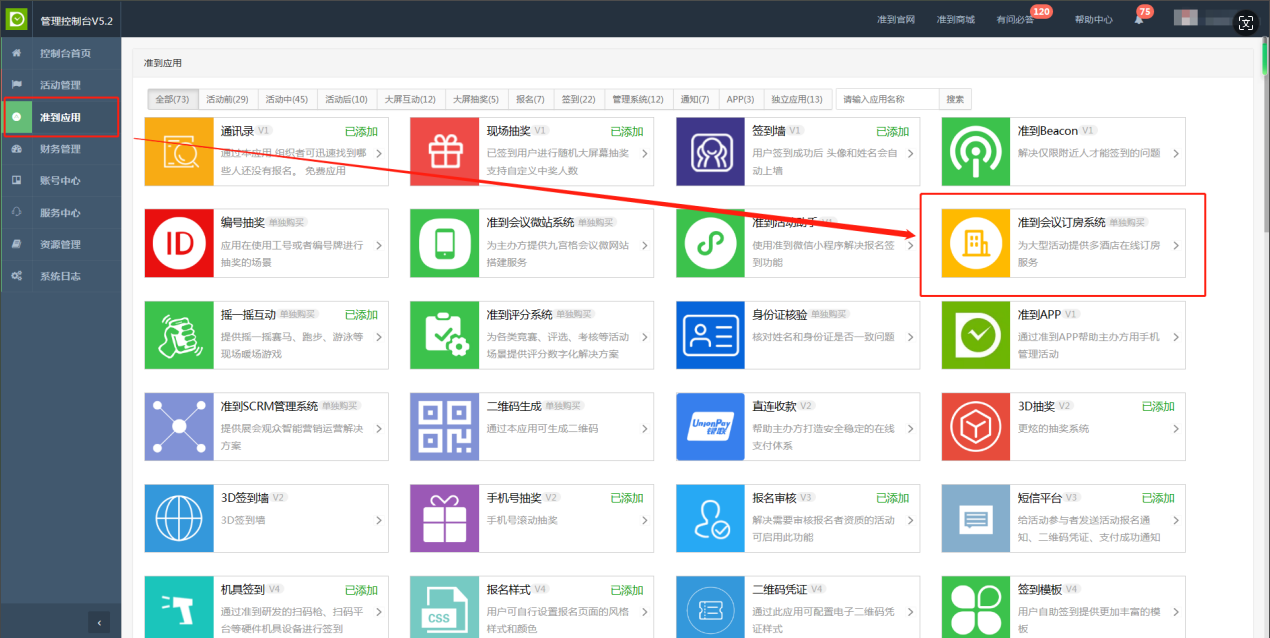Select the 3D抽奖 cube icon
The height and width of the screenshot is (638, 1270).
(x=976, y=427)
